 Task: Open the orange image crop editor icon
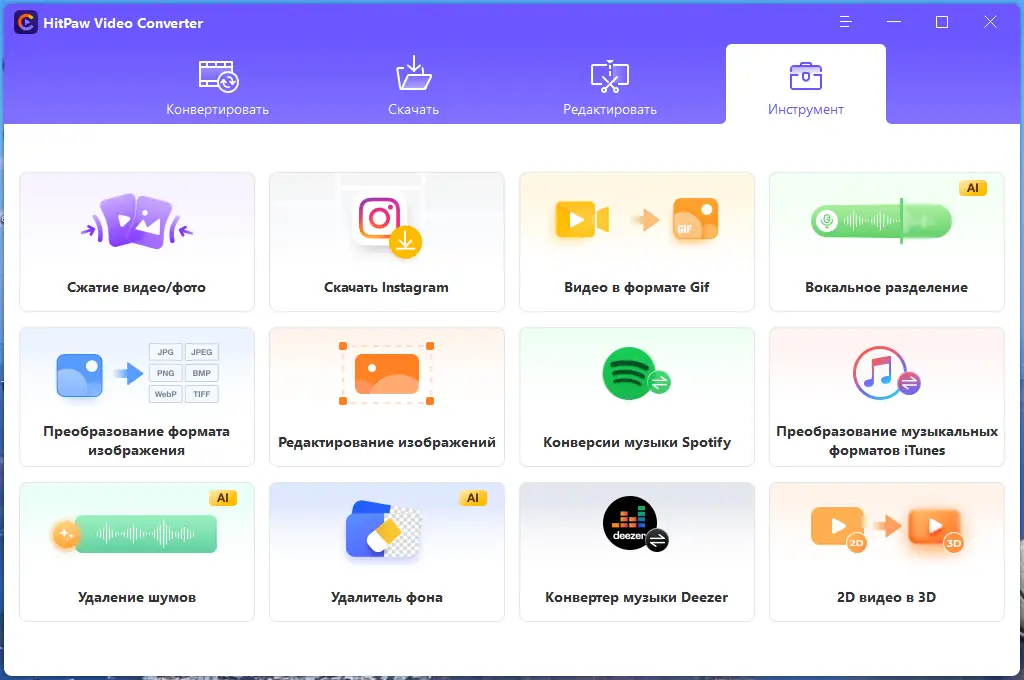click(x=387, y=374)
